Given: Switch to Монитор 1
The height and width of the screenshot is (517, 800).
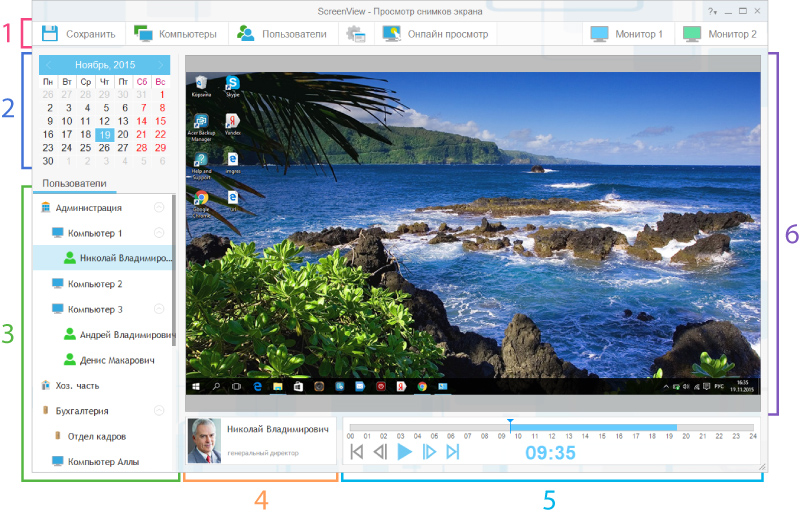Looking at the screenshot, I should 627,34.
